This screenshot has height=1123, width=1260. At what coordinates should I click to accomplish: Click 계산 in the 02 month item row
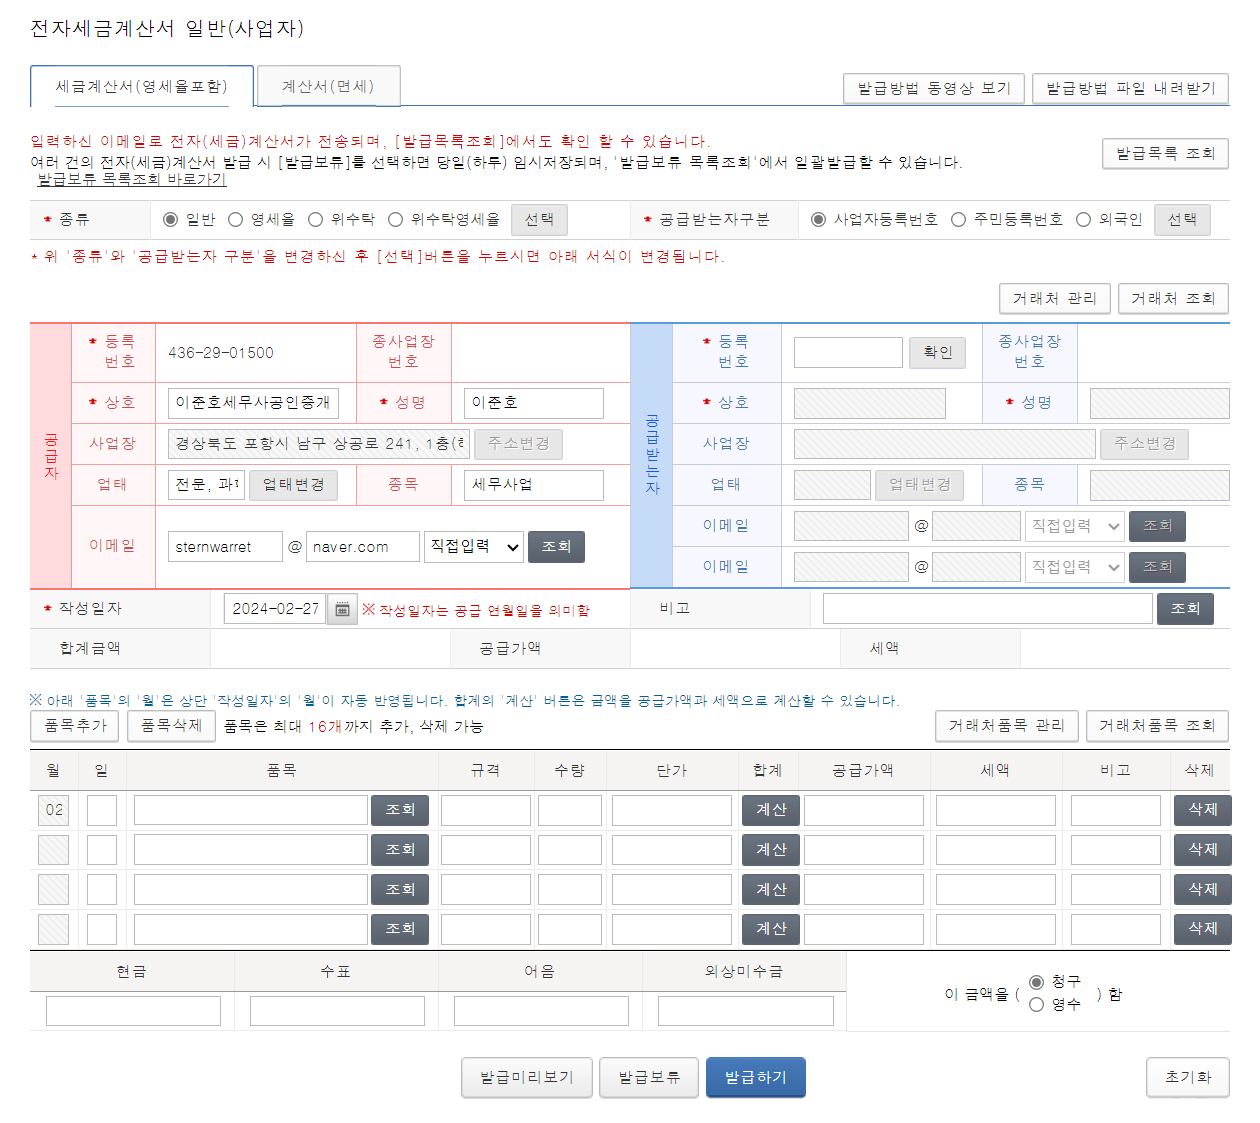pyautogui.click(x=771, y=809)
